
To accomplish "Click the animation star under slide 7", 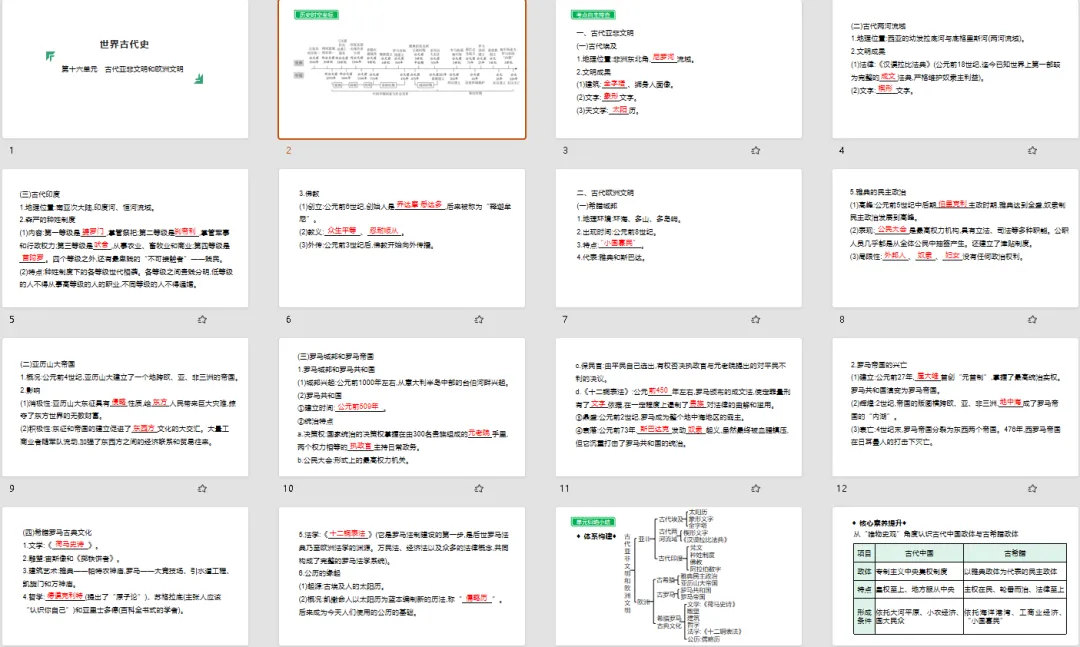I will point(756,319).
